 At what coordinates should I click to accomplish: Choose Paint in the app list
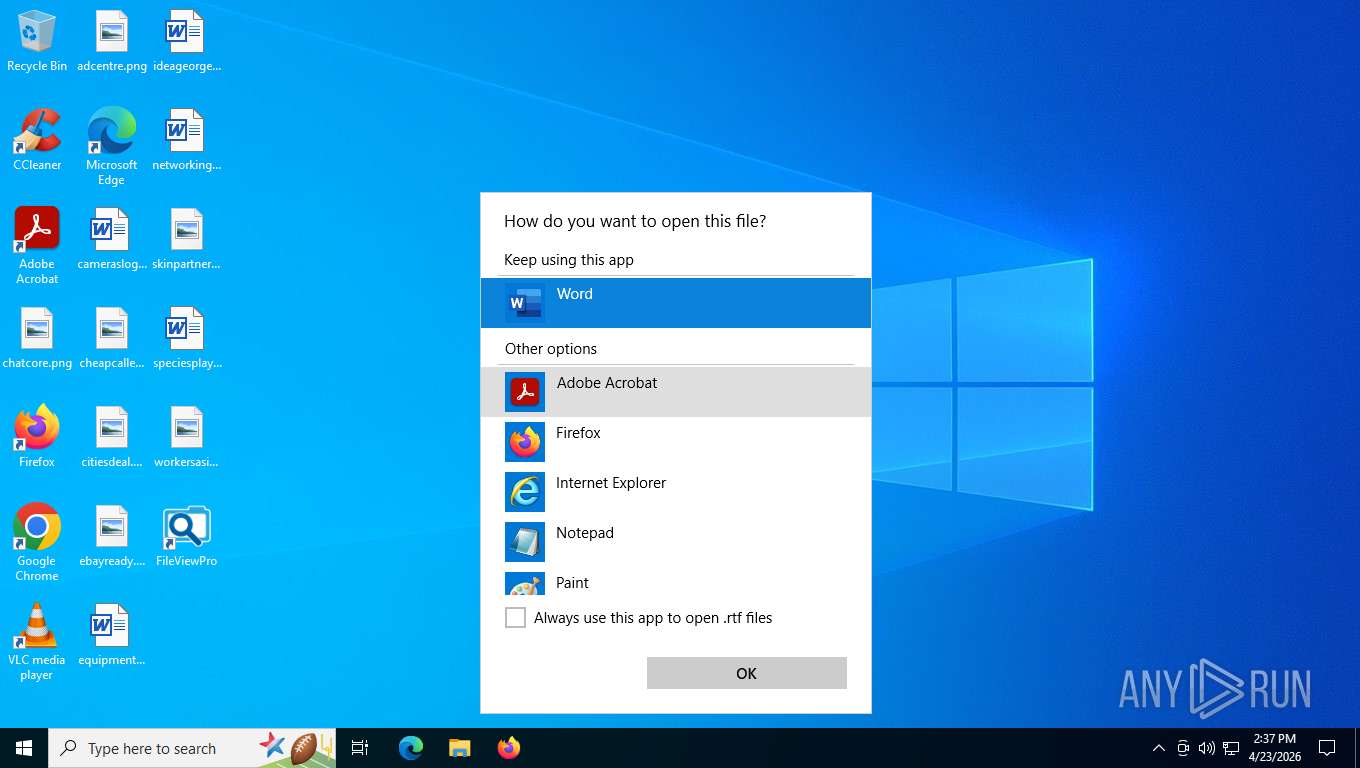click(x=676, y=582)
